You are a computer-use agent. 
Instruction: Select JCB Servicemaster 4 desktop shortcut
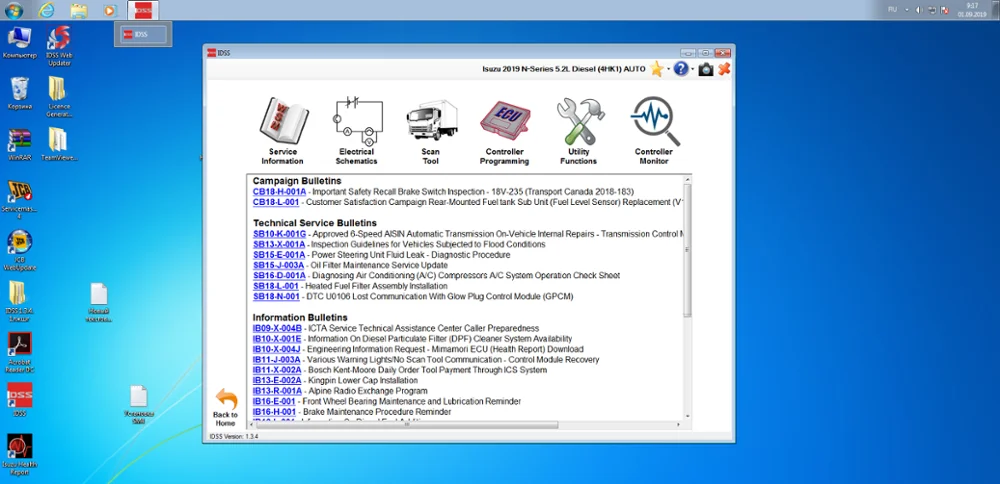click(x=20, y=200)
